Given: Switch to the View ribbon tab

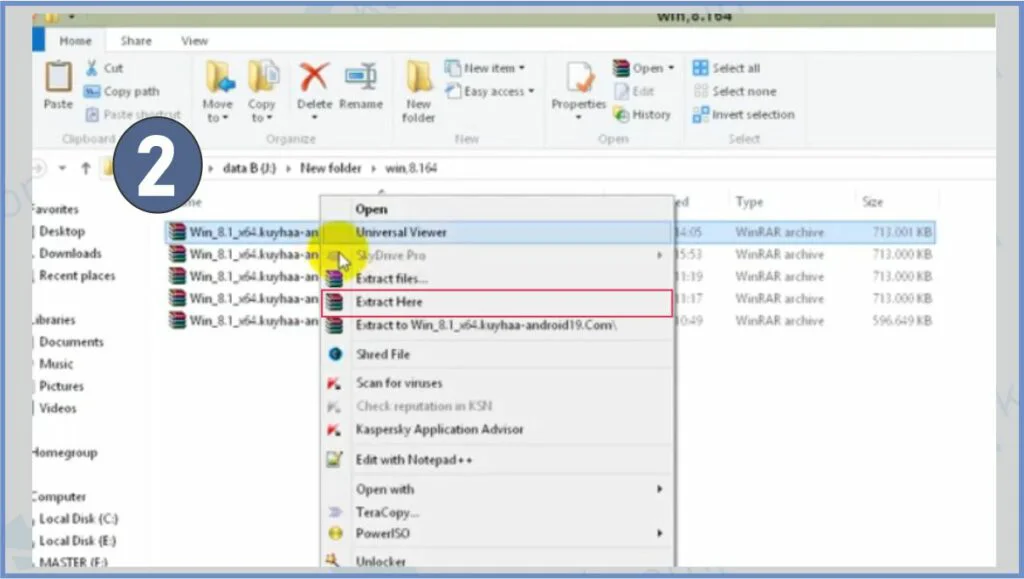Looking at the screenshot, I should click(194, 41).
